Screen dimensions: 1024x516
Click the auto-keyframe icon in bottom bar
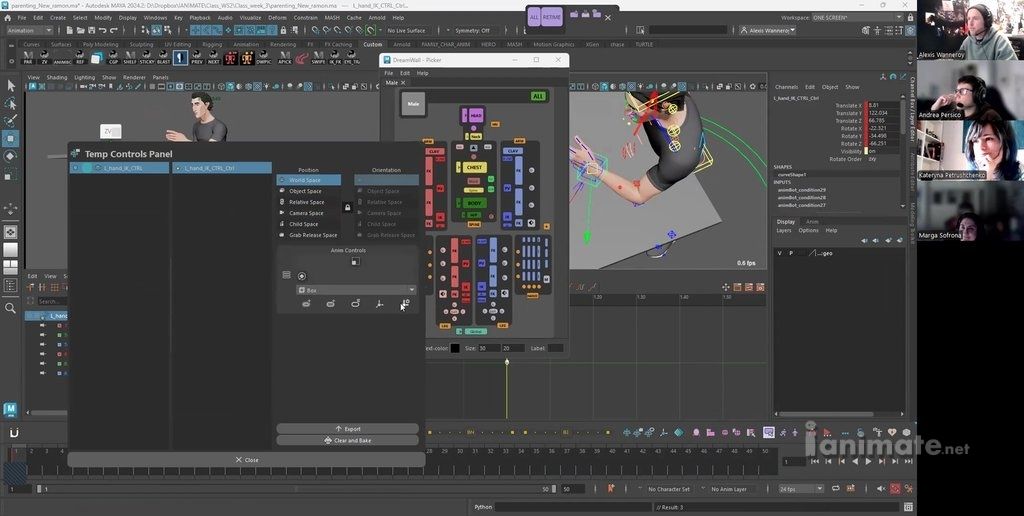[x=895, y=489]
